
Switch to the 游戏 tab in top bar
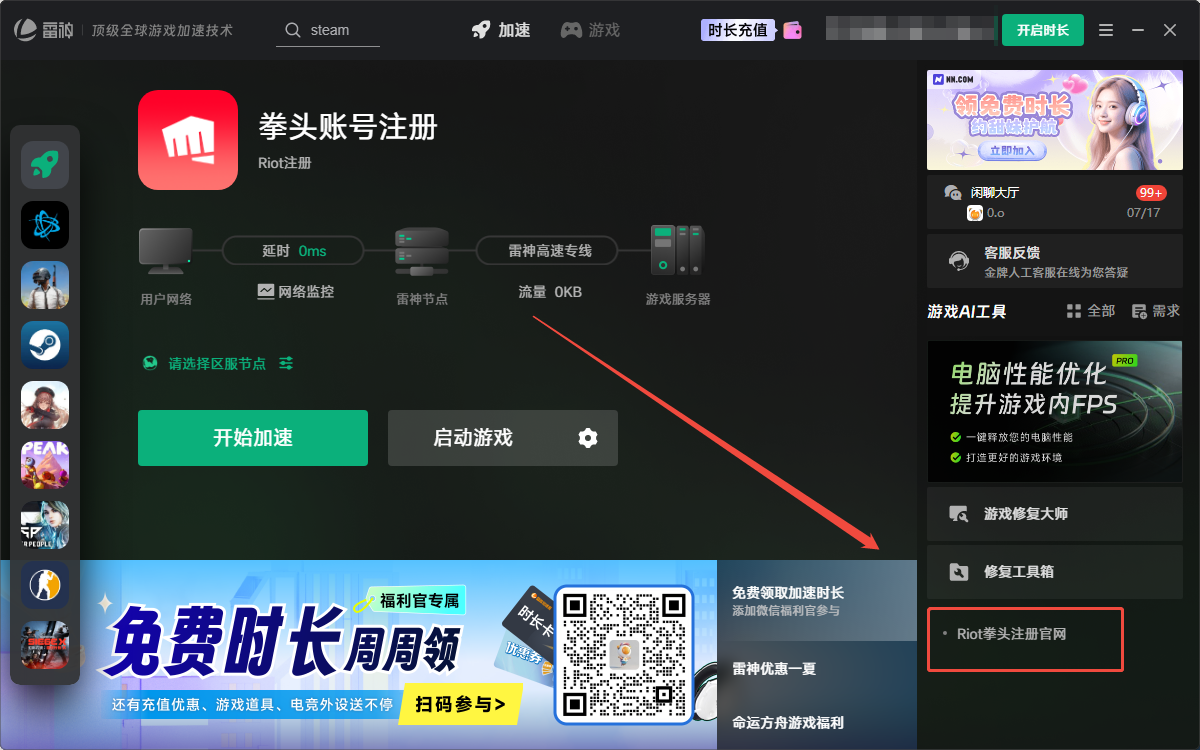(590, 30)
